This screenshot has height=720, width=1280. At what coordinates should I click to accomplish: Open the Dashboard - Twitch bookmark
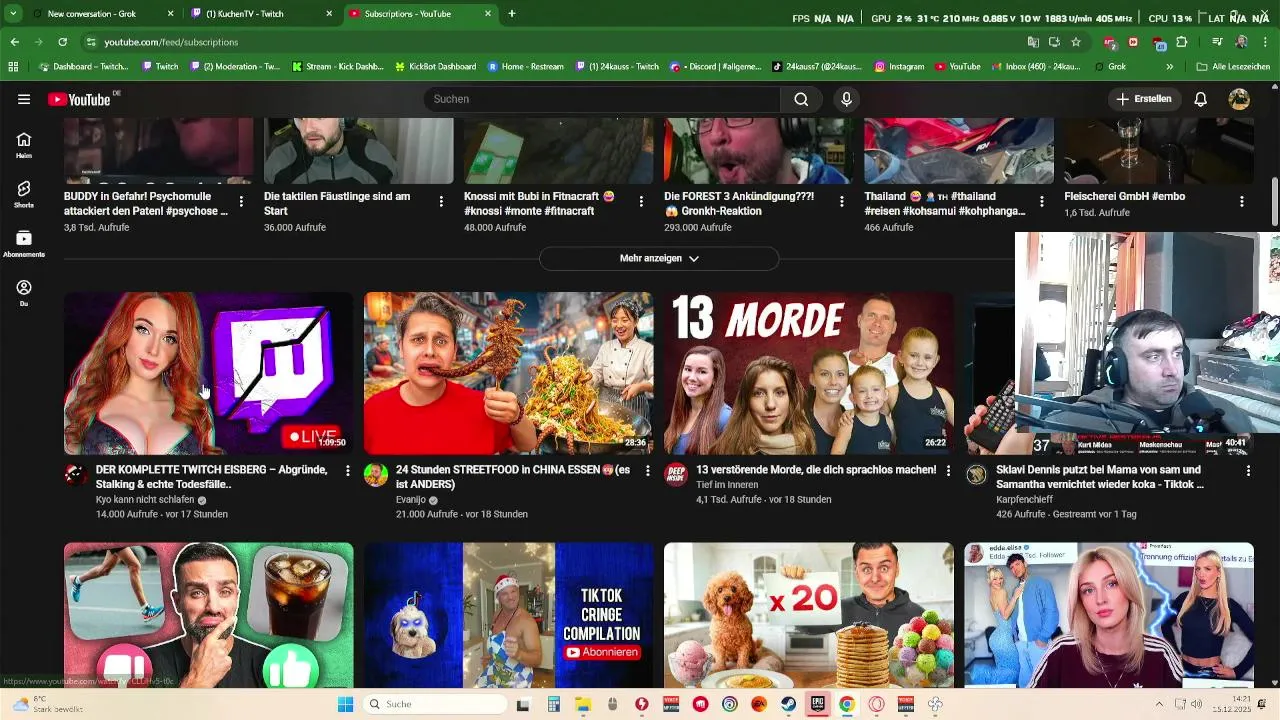coord(84,67)
